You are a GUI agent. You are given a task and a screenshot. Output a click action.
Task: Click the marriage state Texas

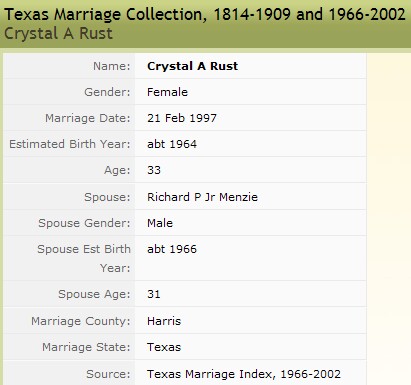click(x=164, y=347)
